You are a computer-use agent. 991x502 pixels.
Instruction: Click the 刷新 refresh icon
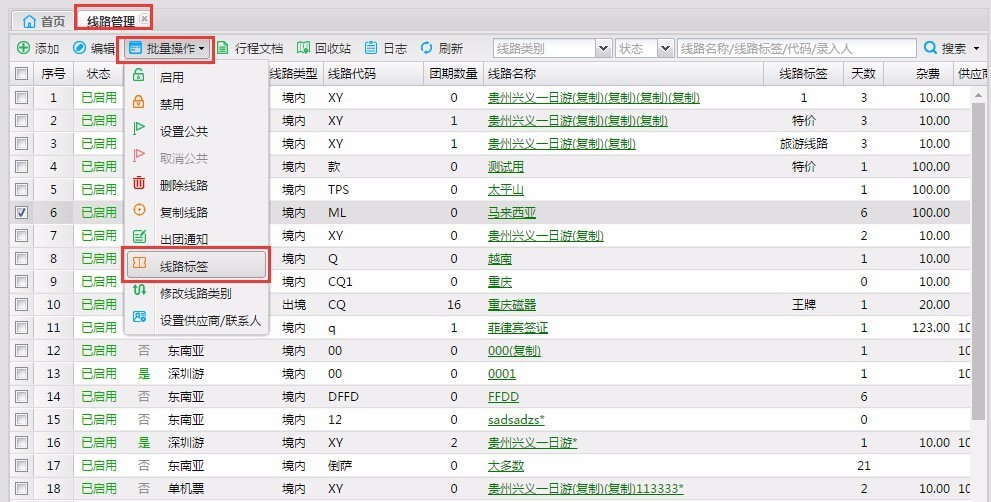coord(427,48)
